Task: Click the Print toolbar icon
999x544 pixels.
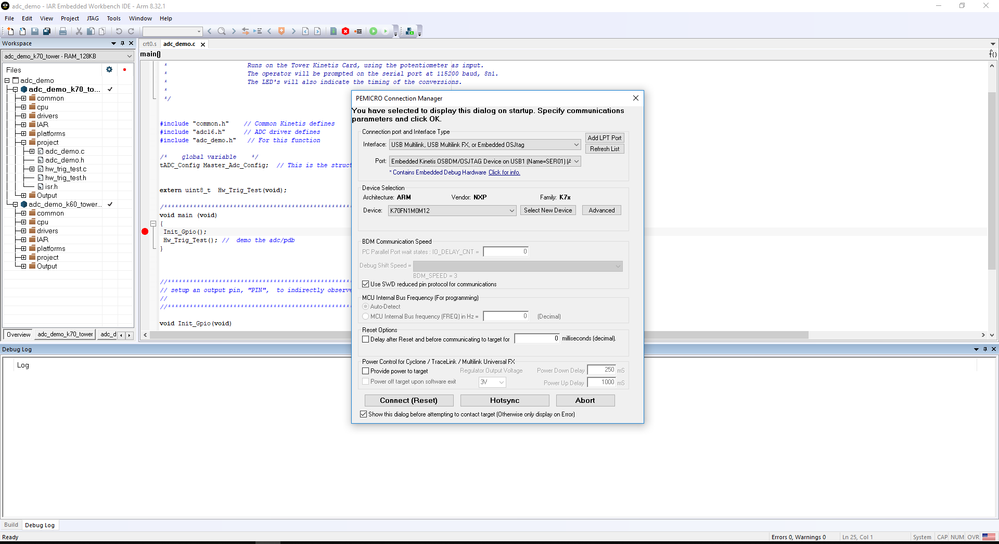Action: (62, 31)
